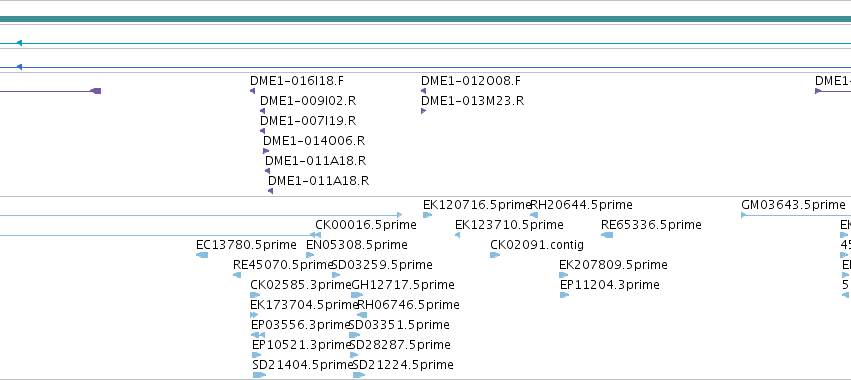Viewport: 851px width, 380px height.
Task: Click the EP11204.3prime arrow glyph
Action: tap(564, 295)
